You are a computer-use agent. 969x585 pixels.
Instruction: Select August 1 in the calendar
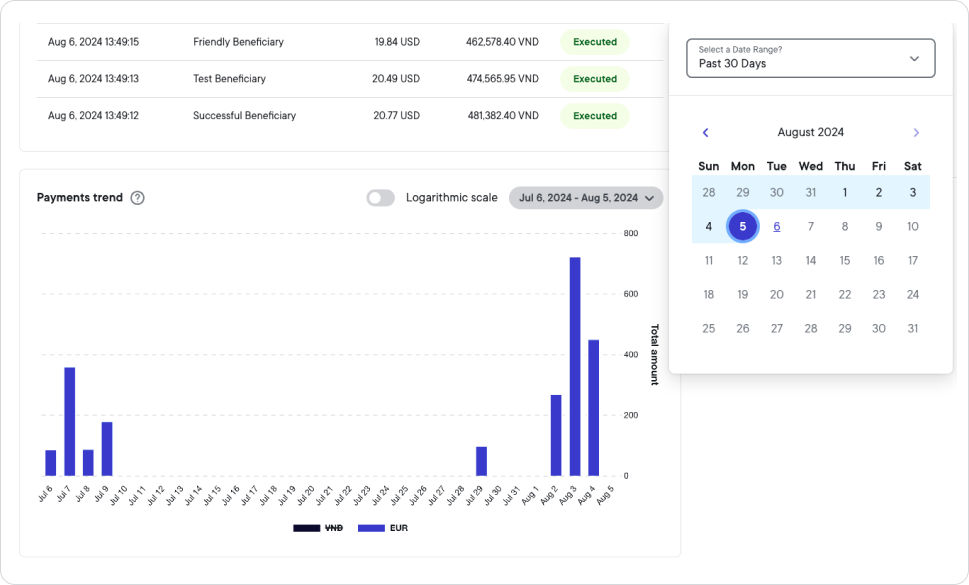(844, 192)
